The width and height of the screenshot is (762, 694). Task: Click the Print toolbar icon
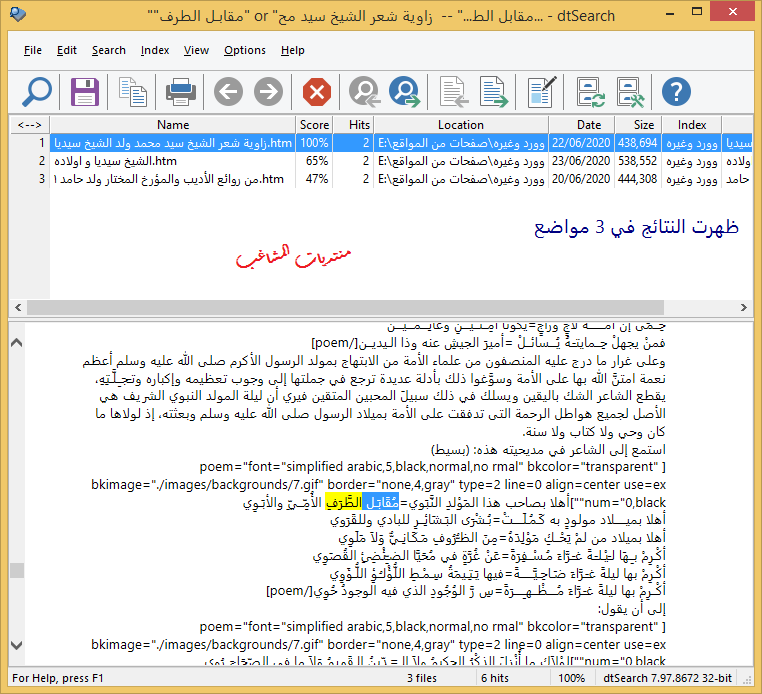pyautogui.click(x=181, y=93)
